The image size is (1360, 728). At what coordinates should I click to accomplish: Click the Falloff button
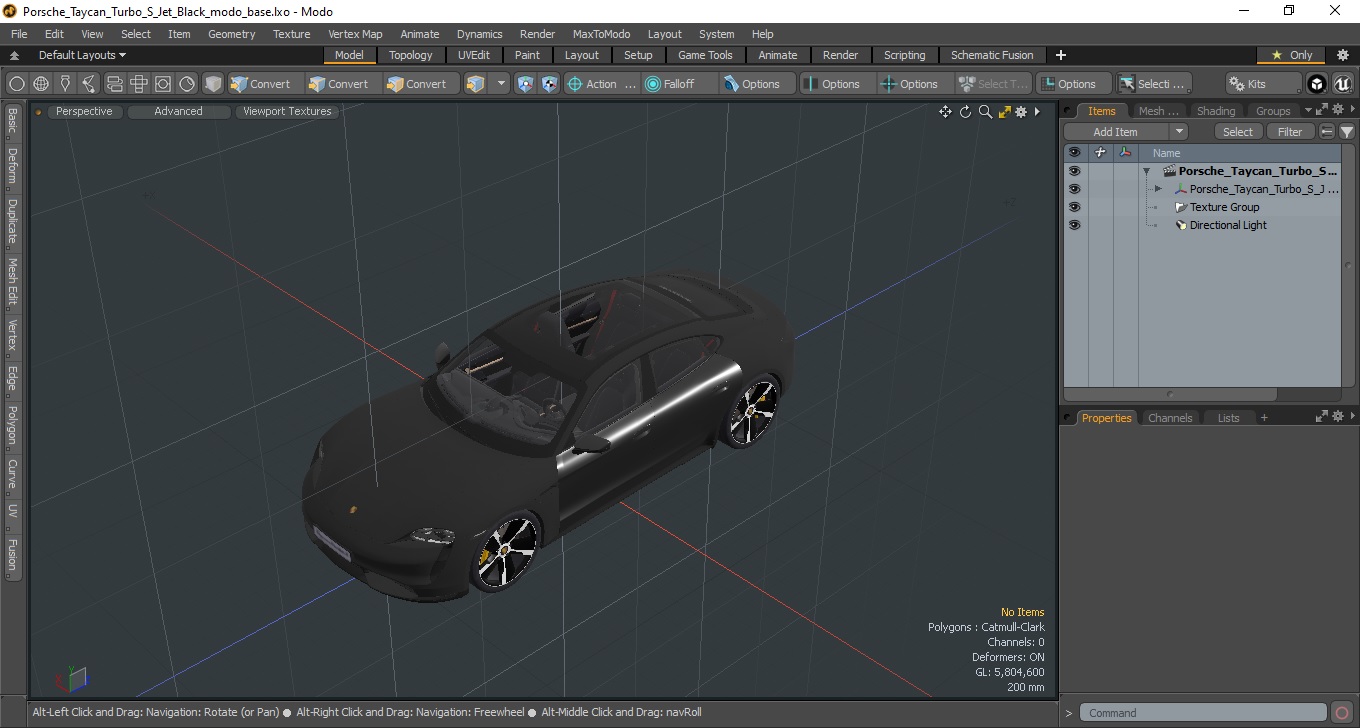click(680, 84)
